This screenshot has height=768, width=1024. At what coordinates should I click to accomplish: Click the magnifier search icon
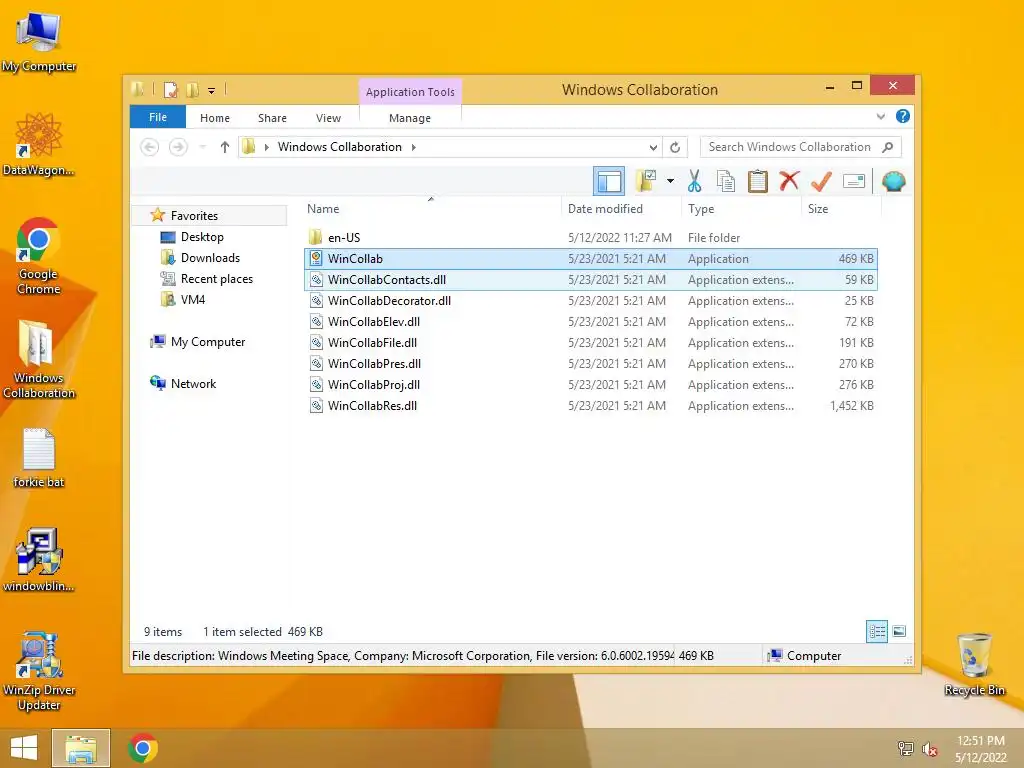coord(888,147)
